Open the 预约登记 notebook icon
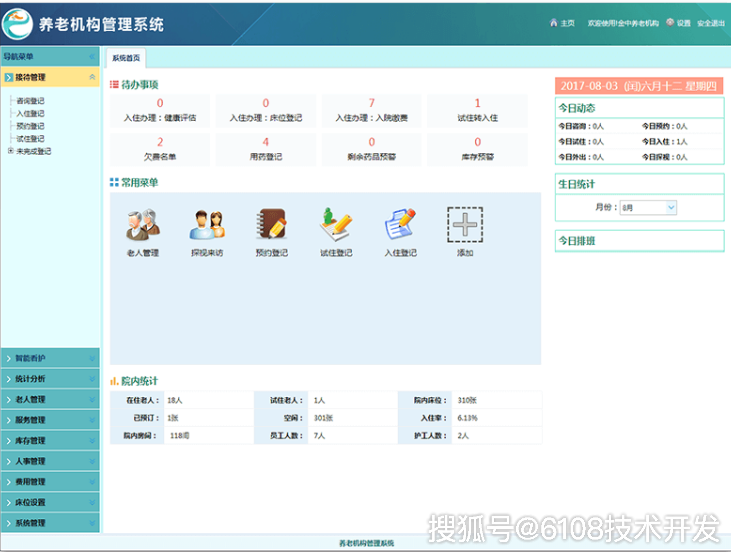 (271, 224)
